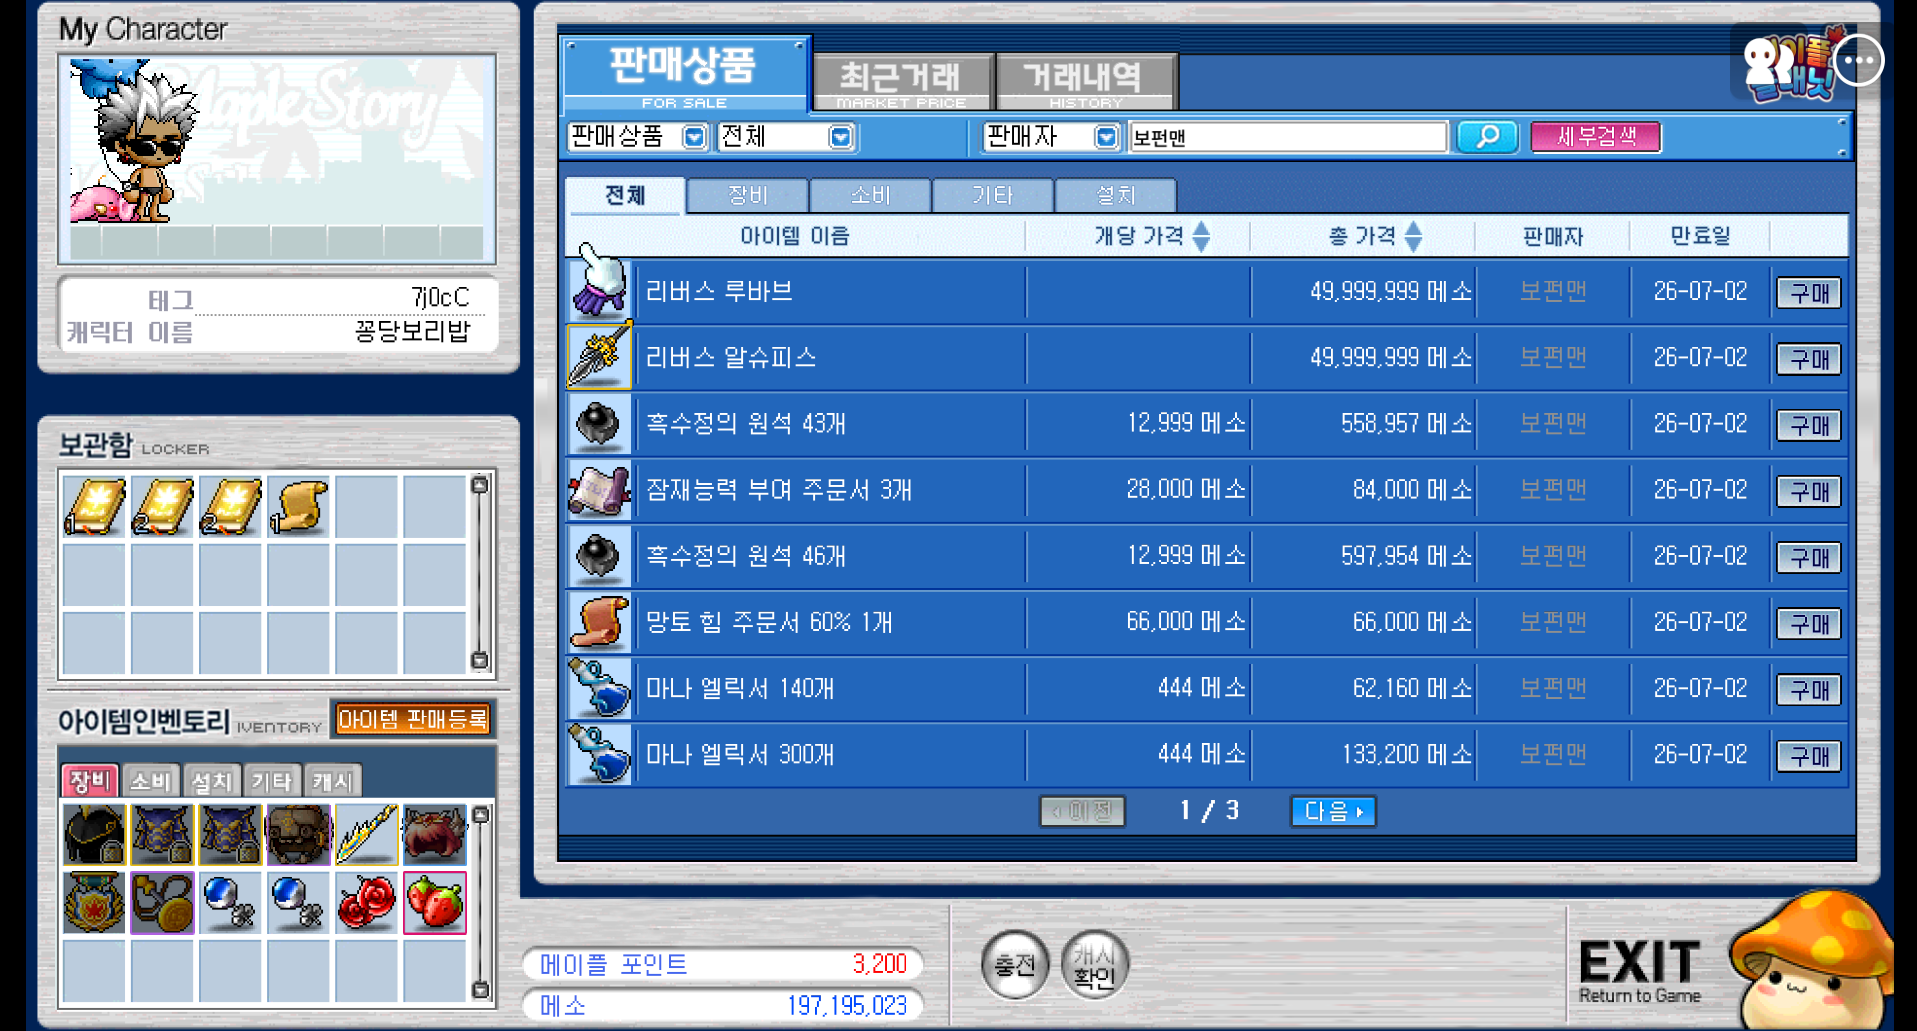Click the seller search field containing 보편맨
The image size is (1917, 1031).
pyautogui.click(x=1287, y=137)
